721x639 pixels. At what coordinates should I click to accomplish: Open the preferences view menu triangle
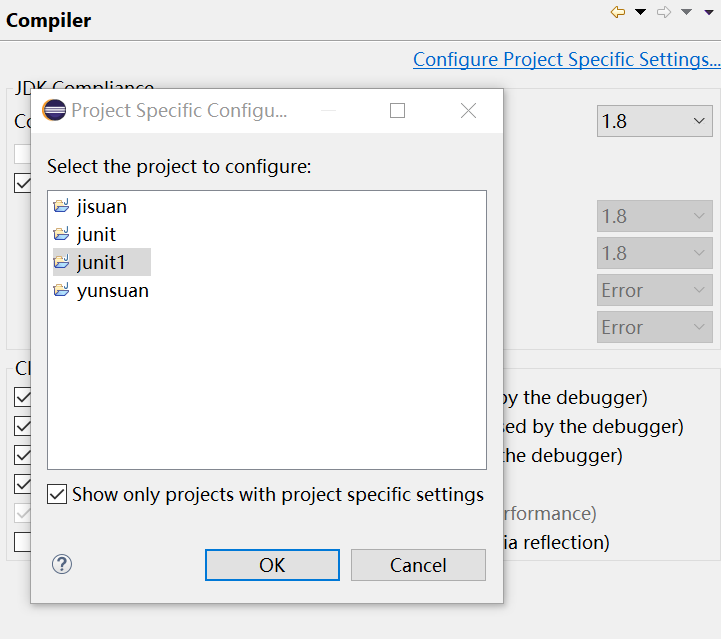click(x=708, y=12)
